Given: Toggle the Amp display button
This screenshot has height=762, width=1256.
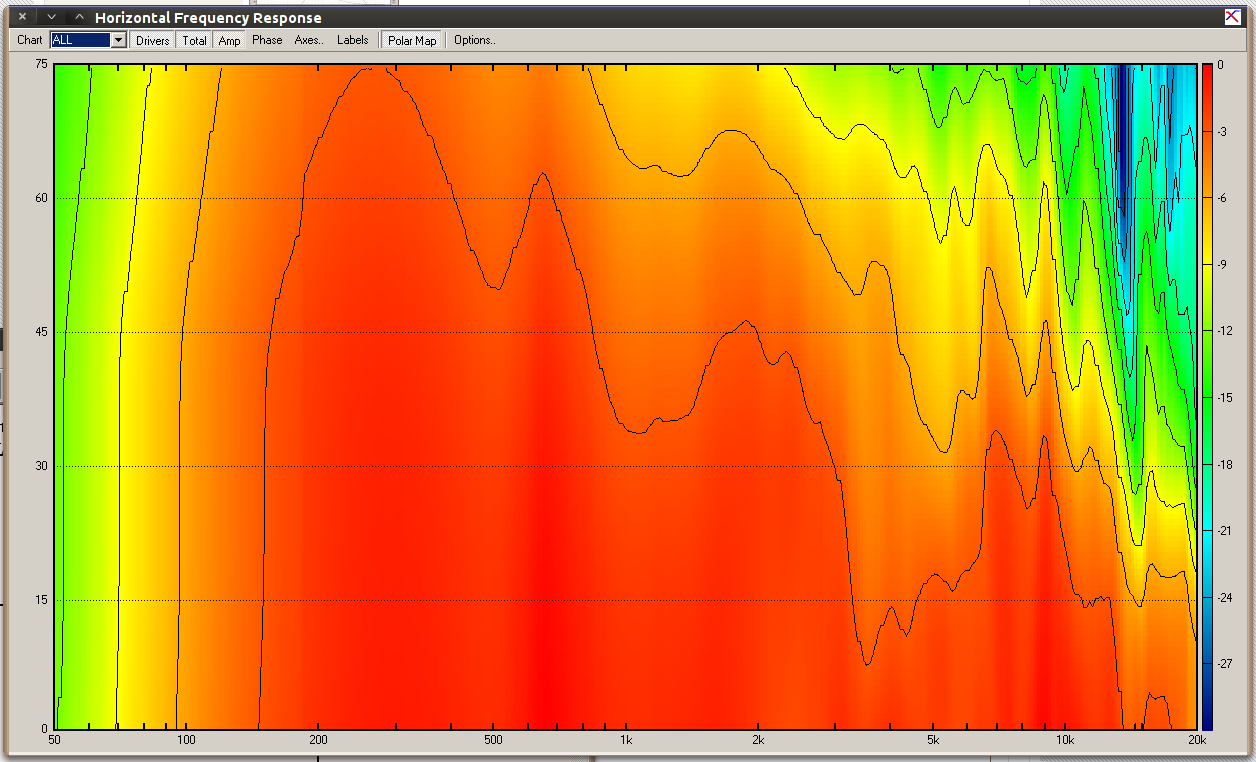Looking at the screenshot, I should tap(230, 40).
